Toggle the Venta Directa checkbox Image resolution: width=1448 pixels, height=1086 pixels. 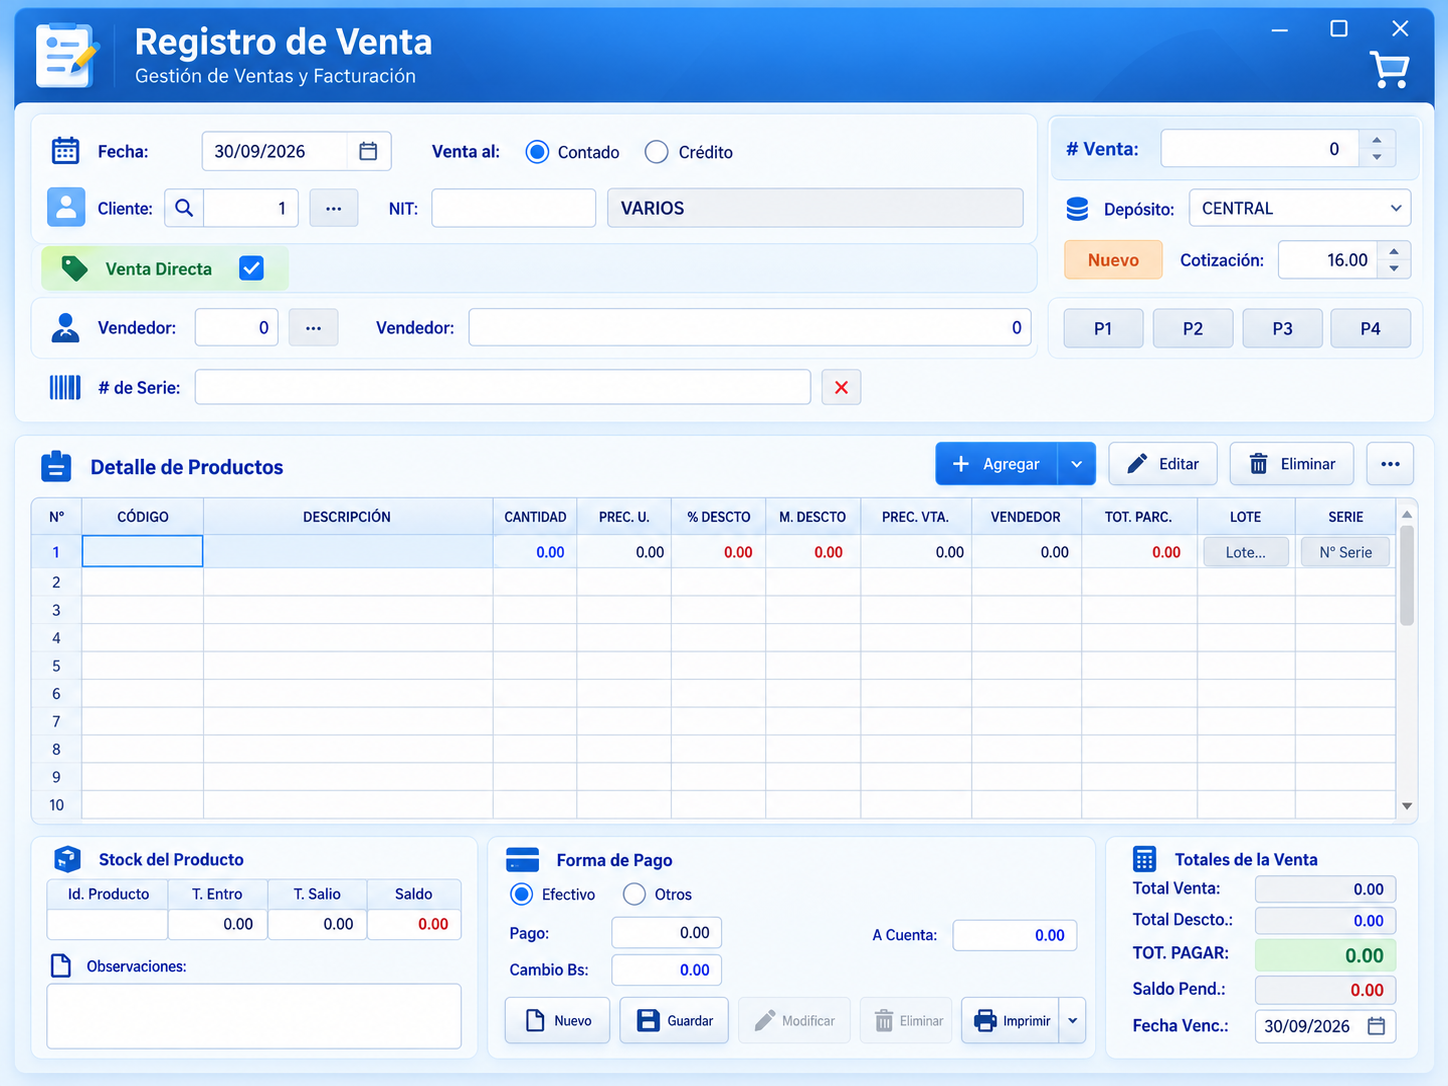click(251, 268)
